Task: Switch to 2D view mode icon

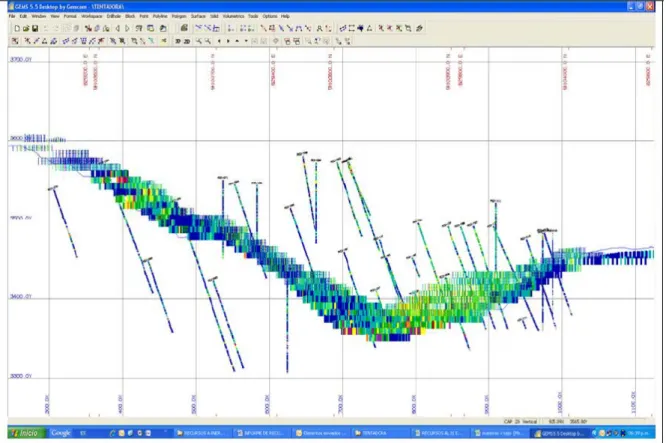Action: tap(186, 41)
